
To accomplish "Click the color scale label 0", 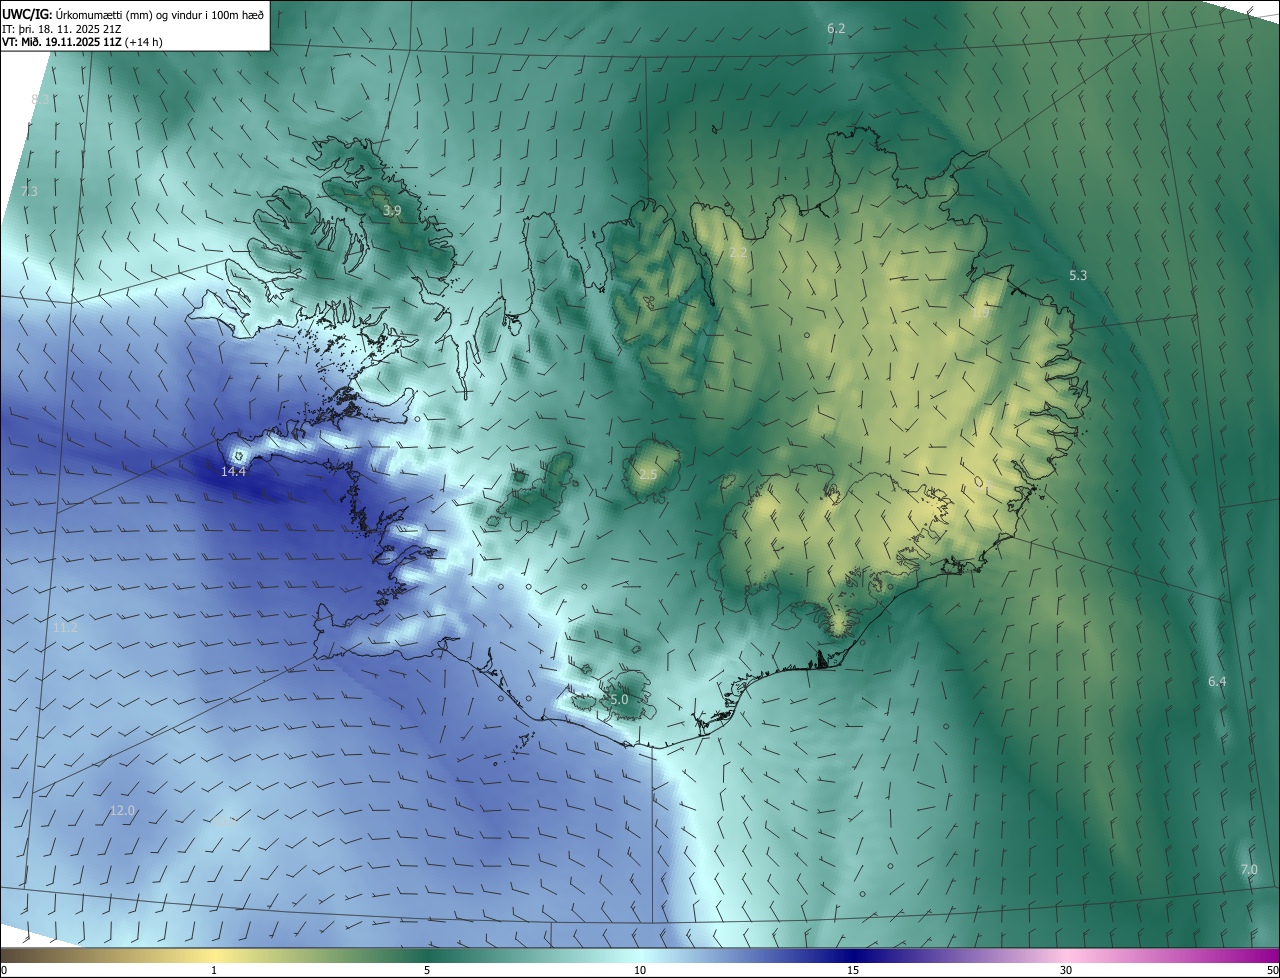I will [x=4, y=970].
